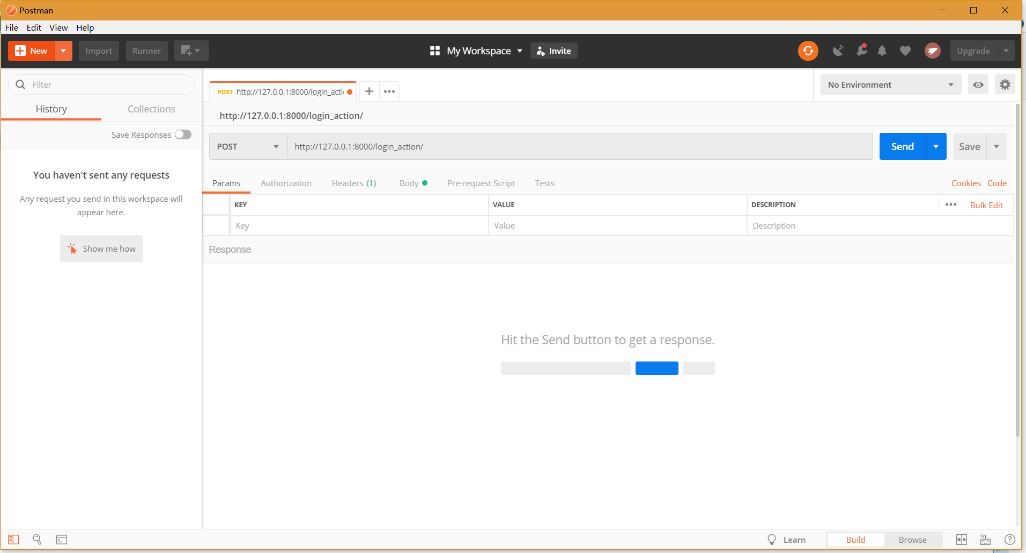Image resolution: width=1026 pixels, height=553 pixels.
Task: Select the Body tab
Action: tap(413, 183)
